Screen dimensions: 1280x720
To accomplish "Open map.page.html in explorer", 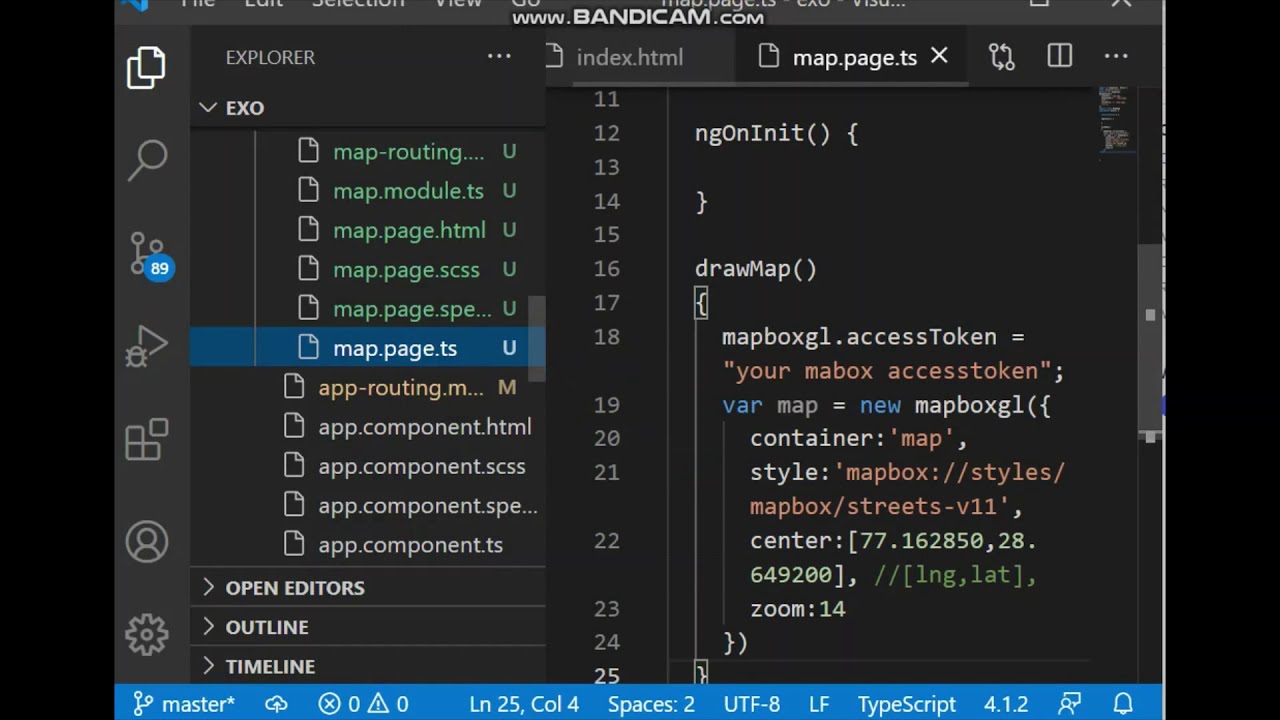I will click(409, 230).
